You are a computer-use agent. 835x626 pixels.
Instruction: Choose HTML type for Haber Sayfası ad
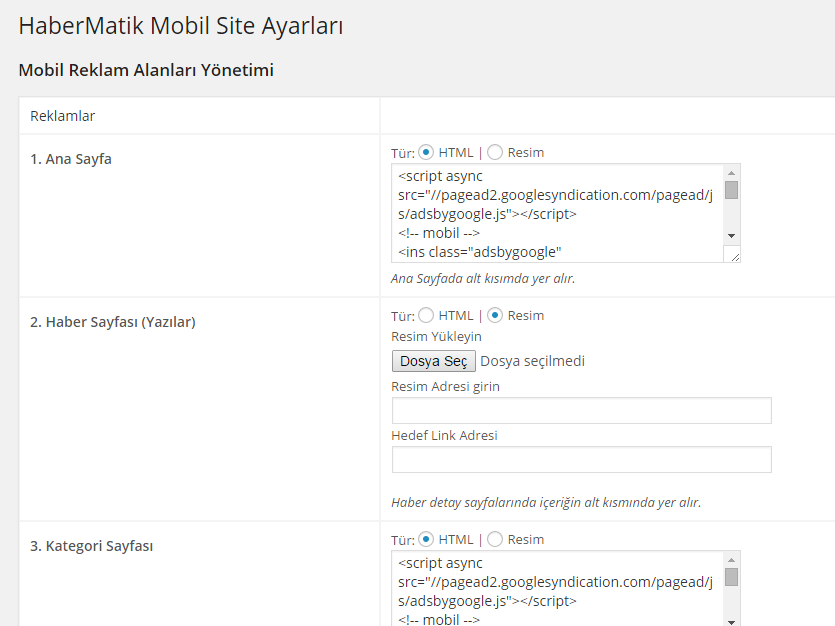click(x=426, y=315)
